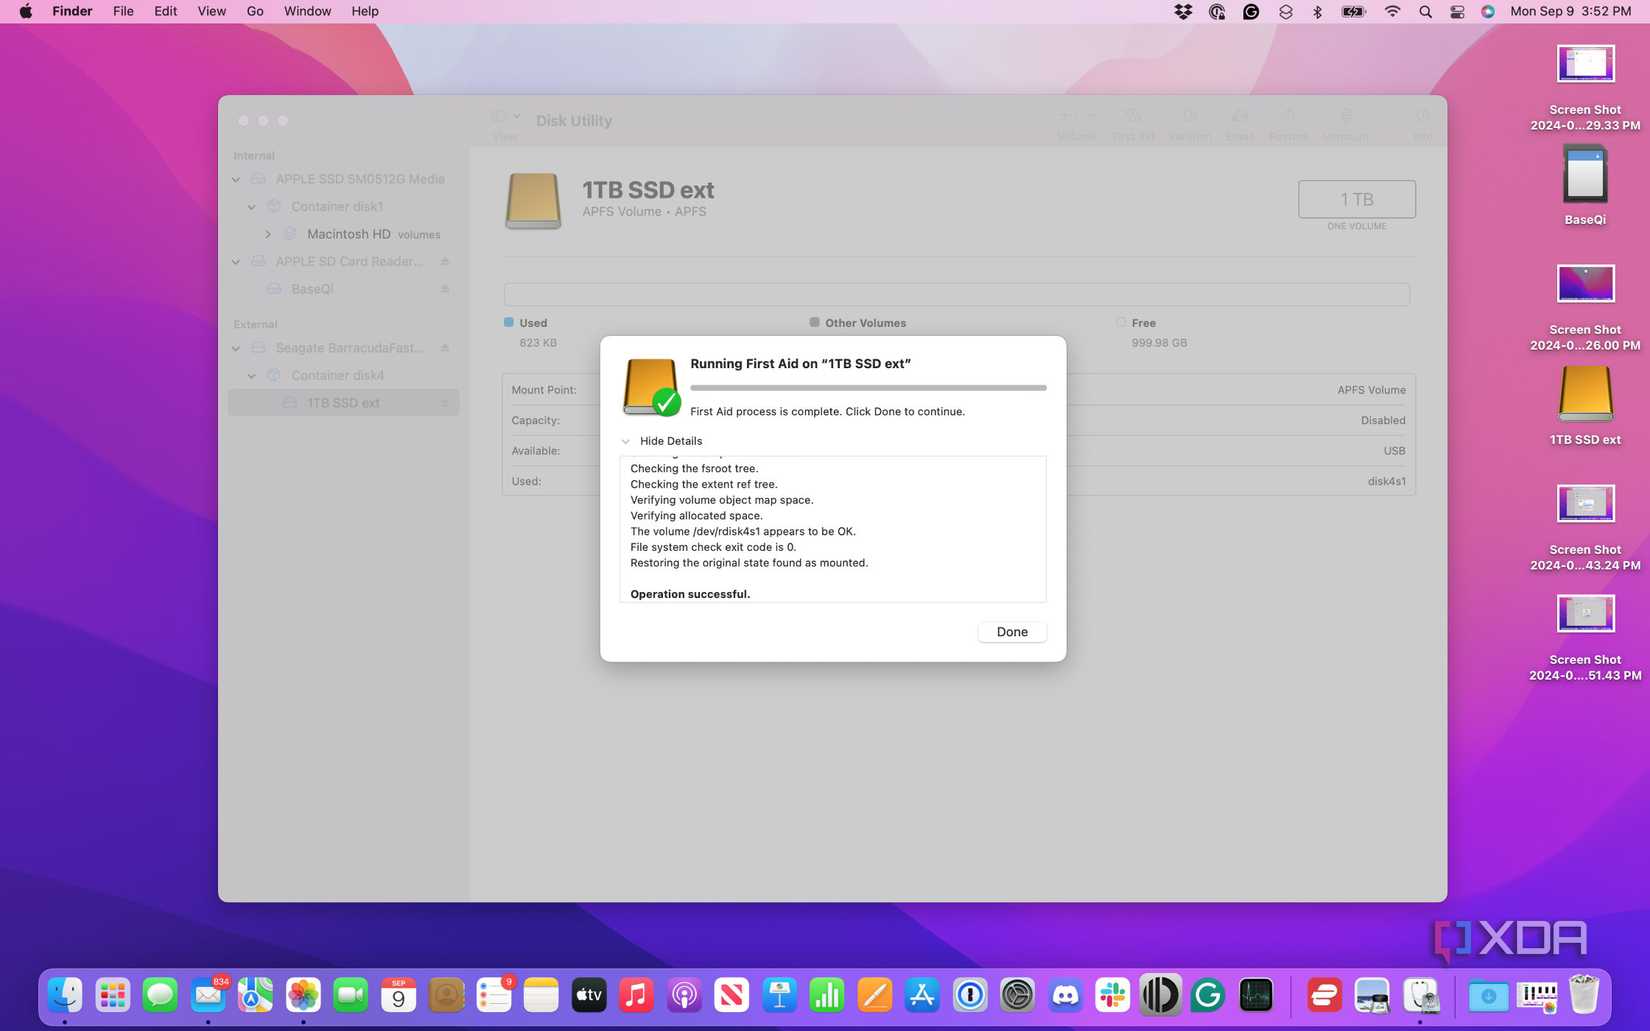Open Screen Shot 2024...51.43 PM from desktop
Viewport: 1650px width, 1031px height.
tap(1585, 613)
